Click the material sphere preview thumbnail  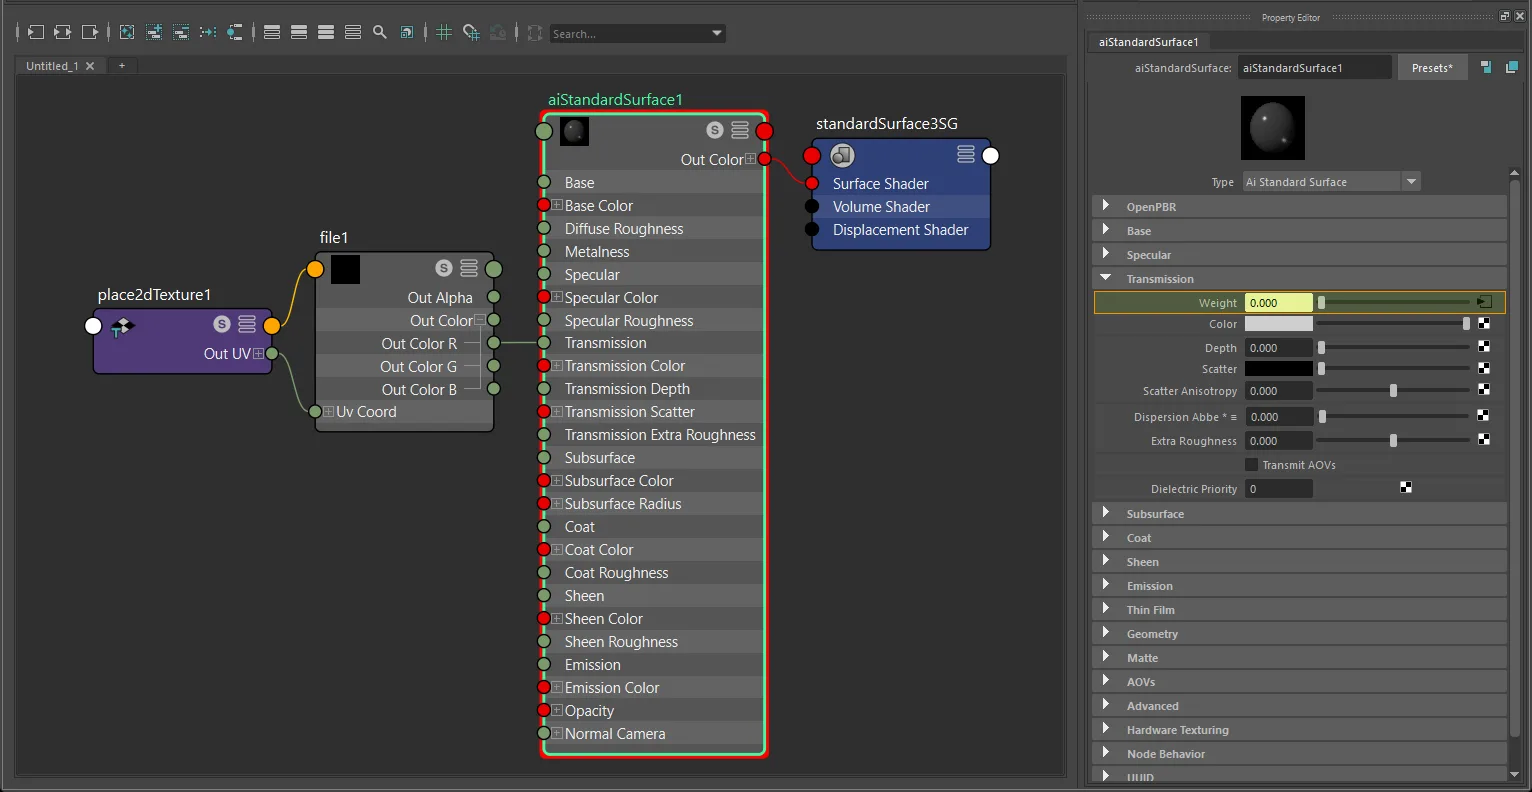pos(1273,128)
